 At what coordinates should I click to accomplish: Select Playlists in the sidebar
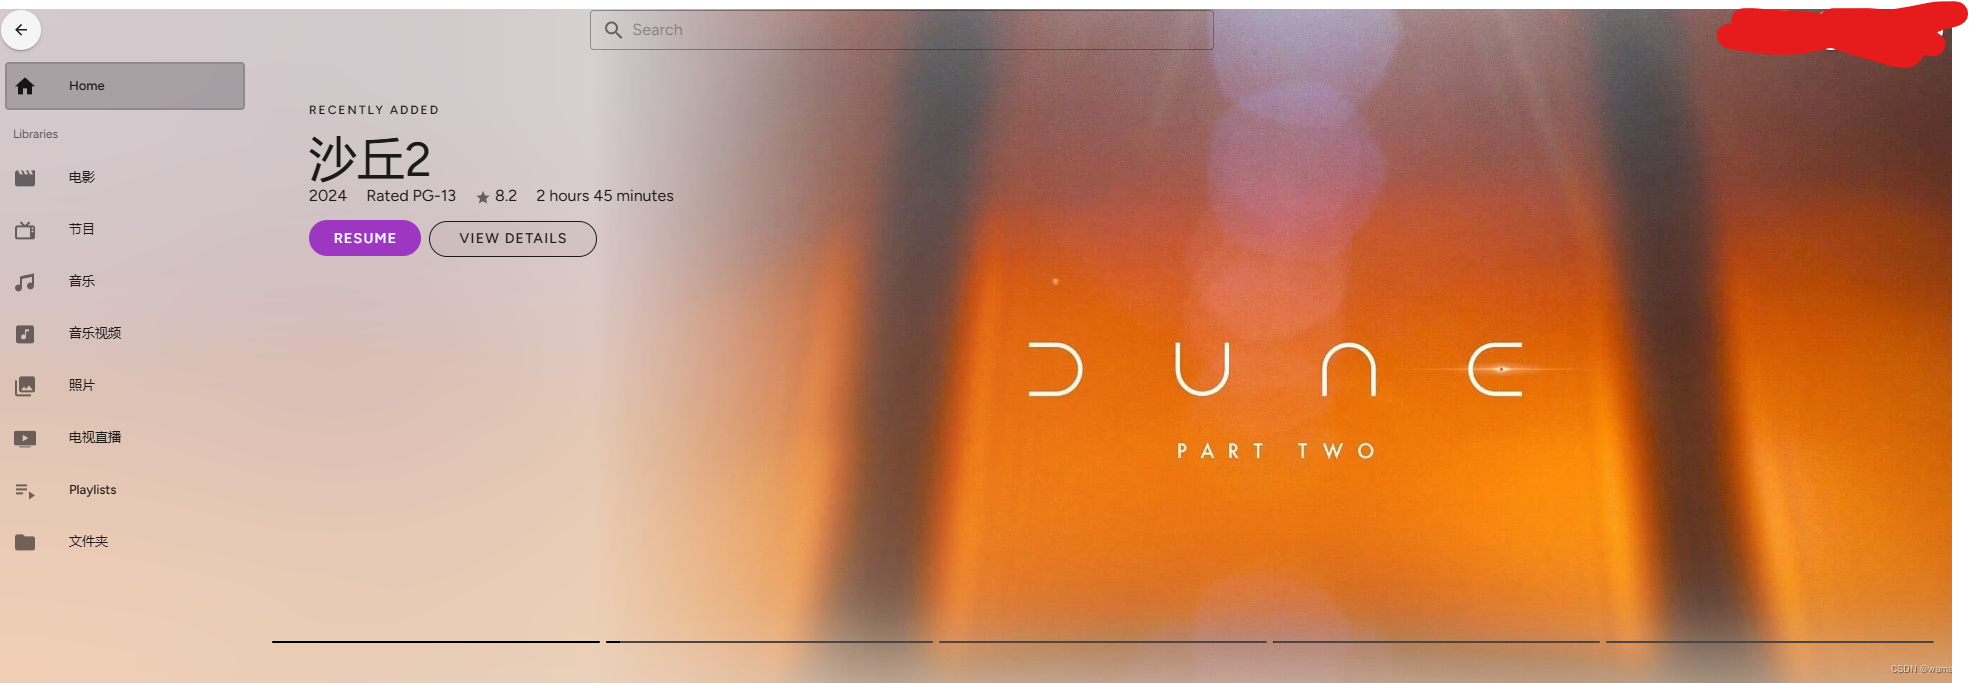click(x=125, y=490)
